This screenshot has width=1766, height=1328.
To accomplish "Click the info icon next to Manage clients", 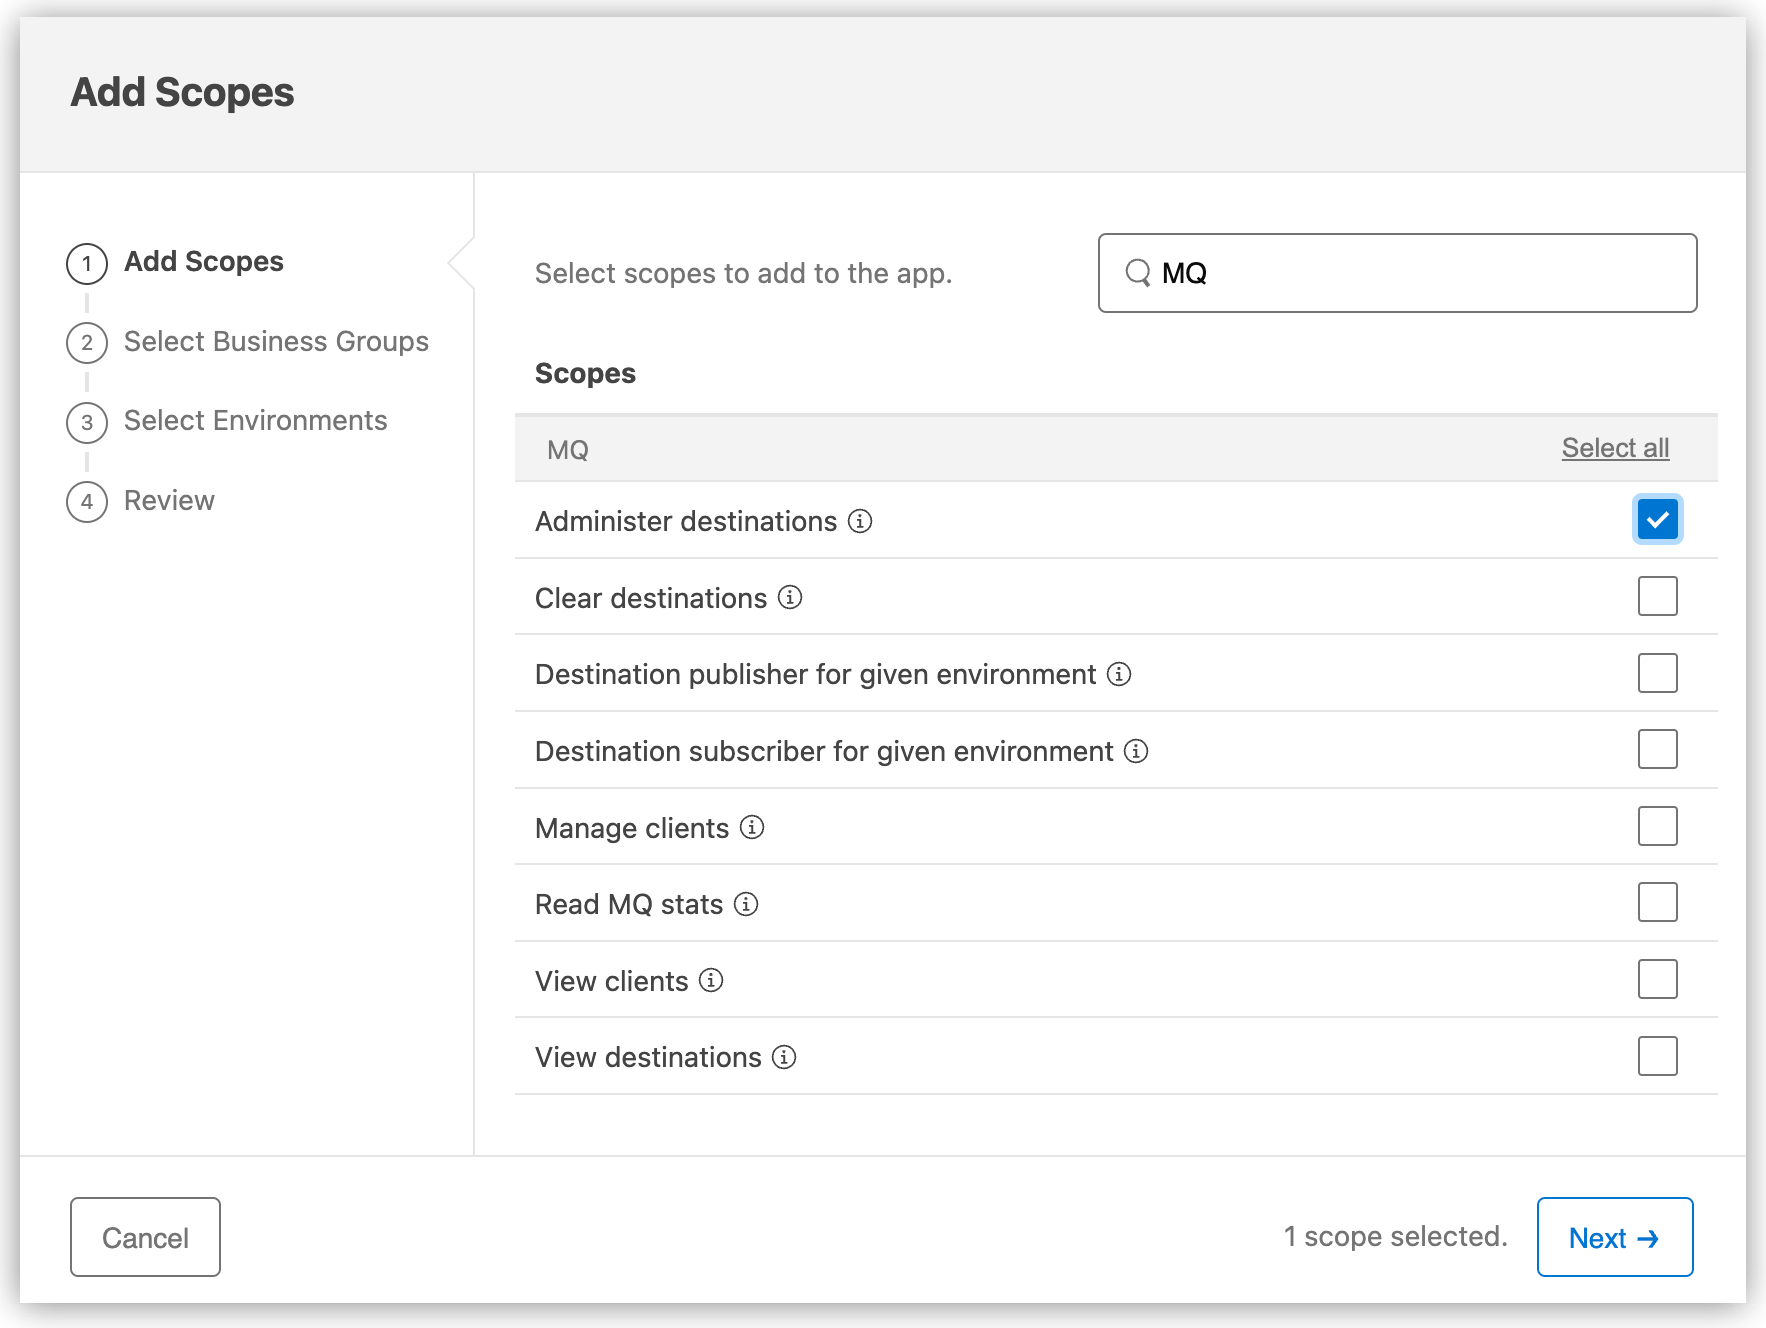I will point(751,828).
